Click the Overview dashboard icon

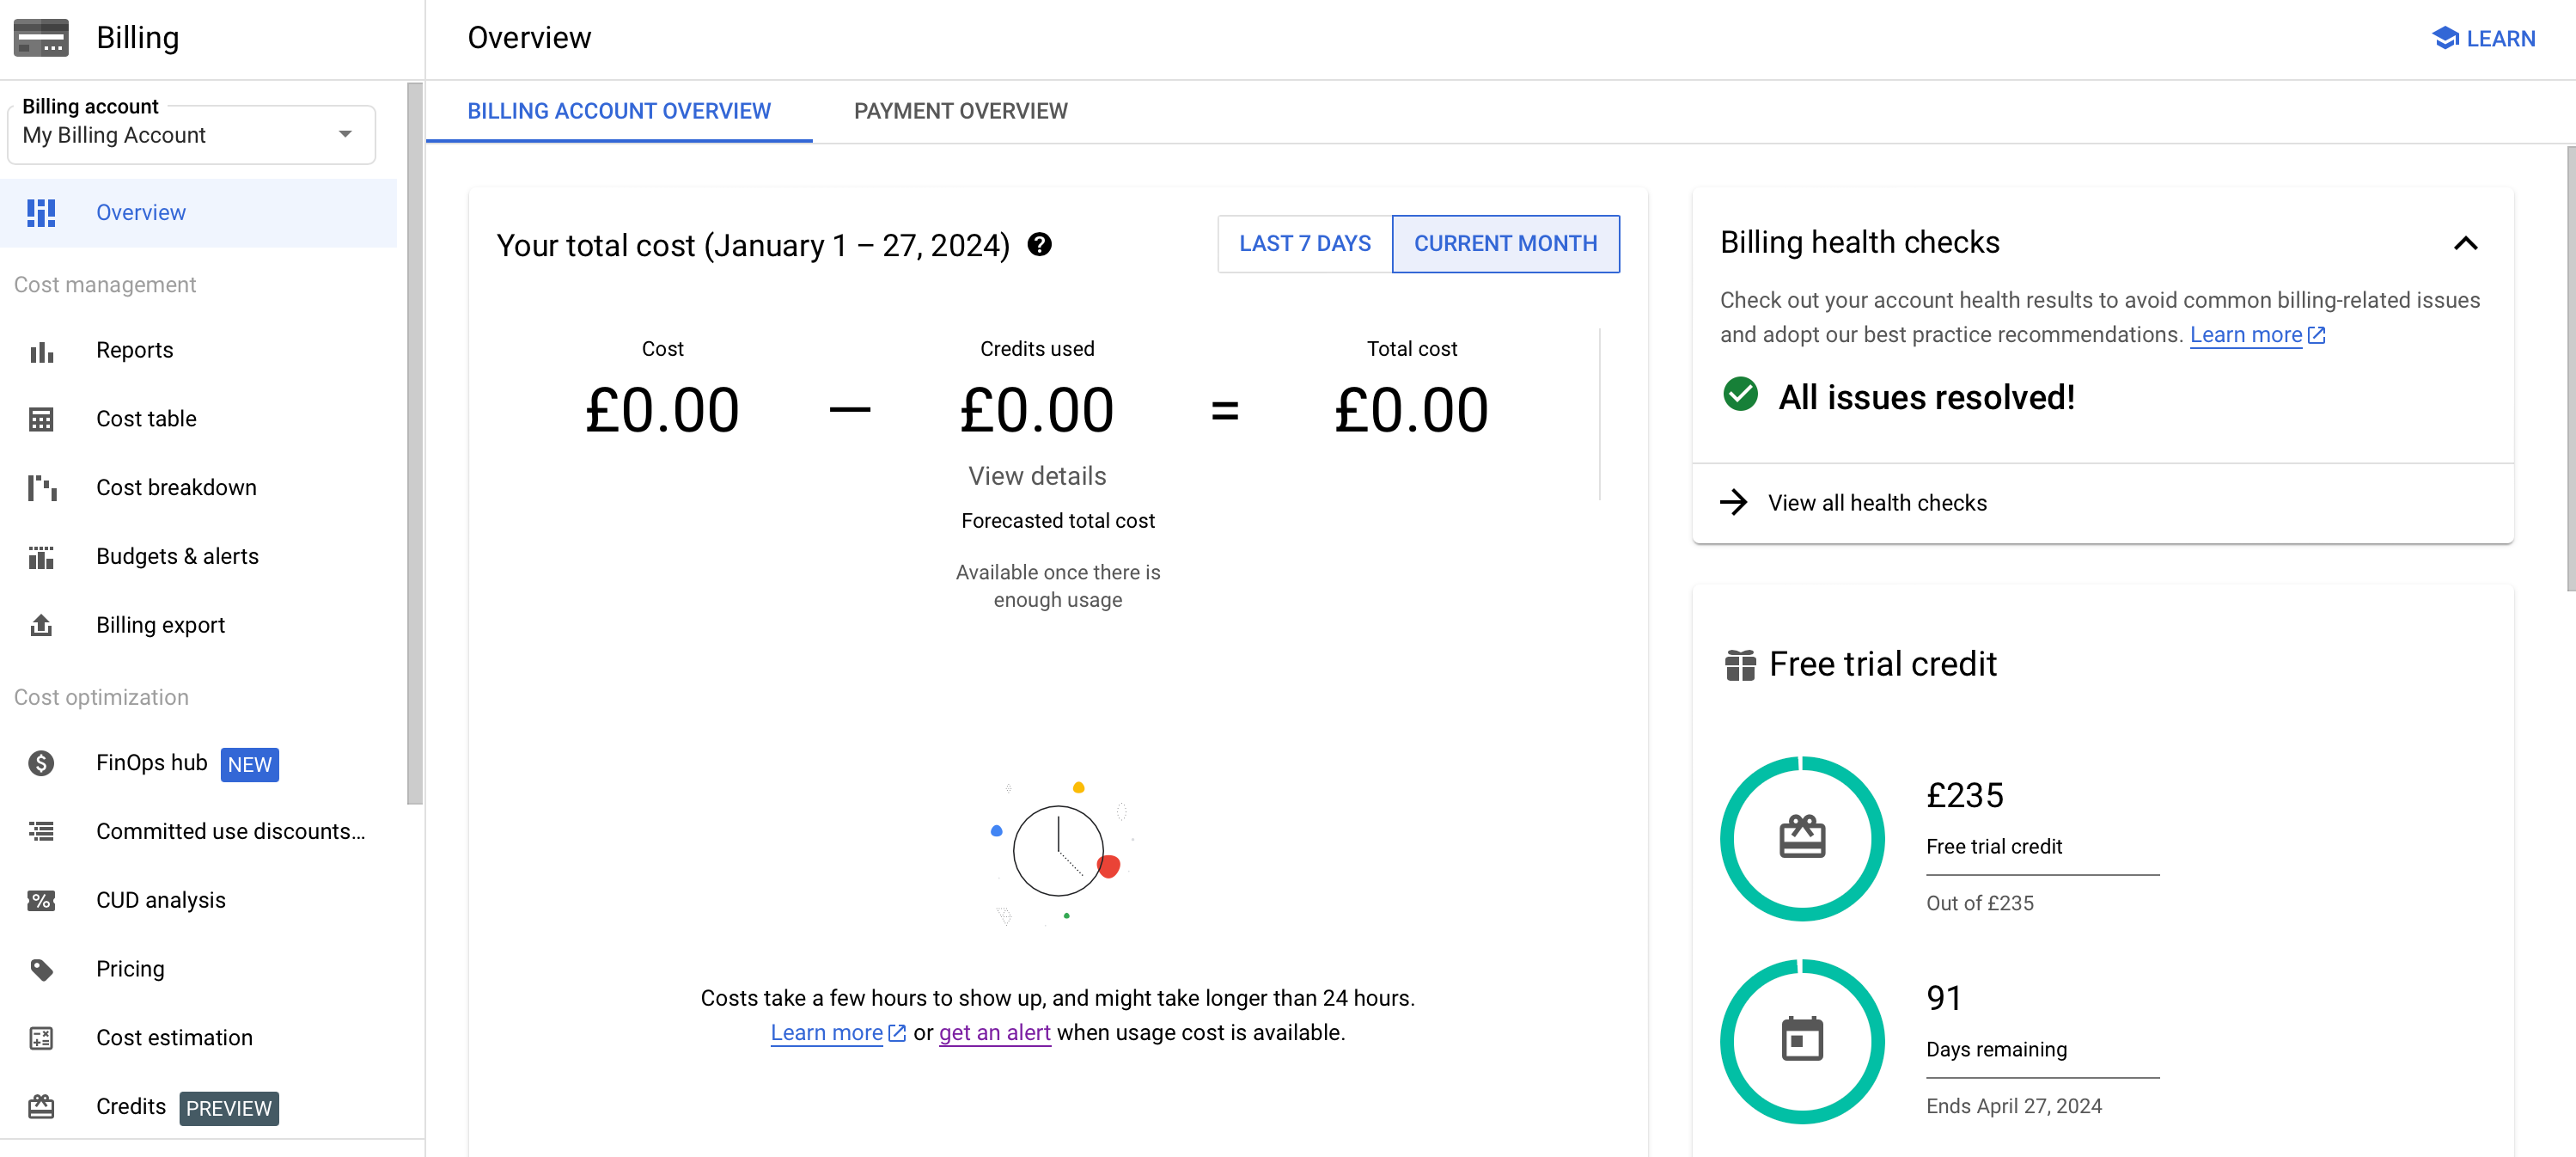41,213
